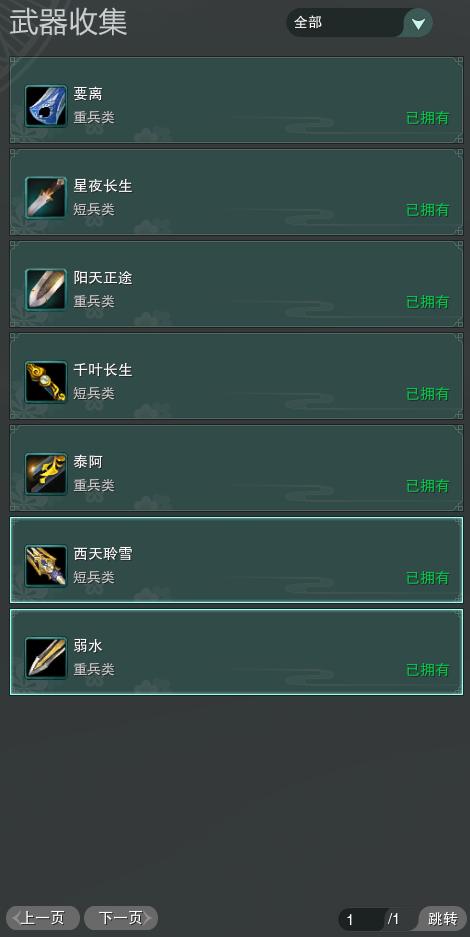Select the 要离 weapon name label

coord(88,94)
